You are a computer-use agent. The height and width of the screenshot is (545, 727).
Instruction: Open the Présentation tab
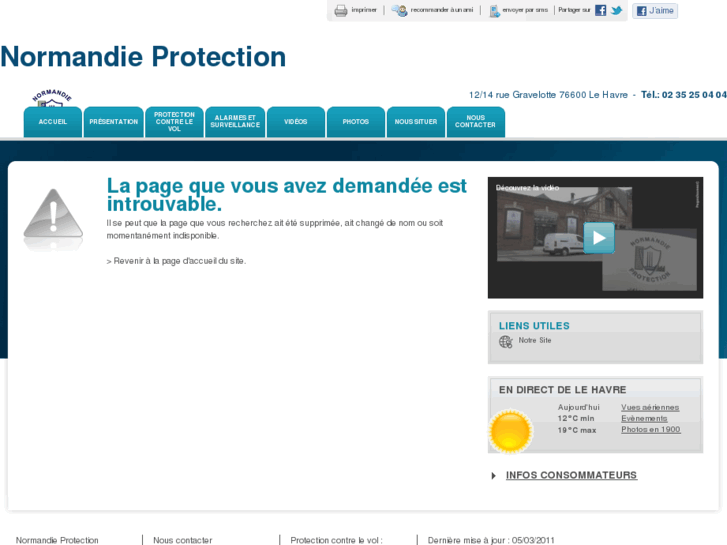[x=114, y=122]
